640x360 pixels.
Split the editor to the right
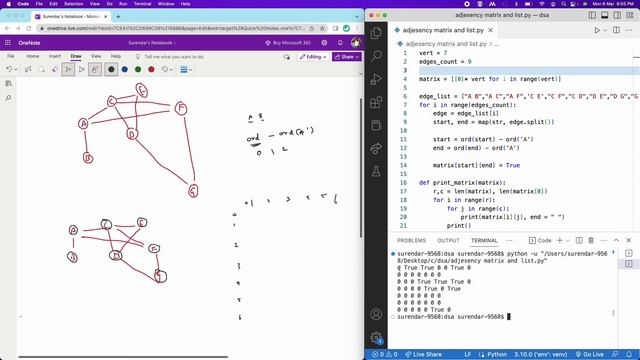[616, 30]
